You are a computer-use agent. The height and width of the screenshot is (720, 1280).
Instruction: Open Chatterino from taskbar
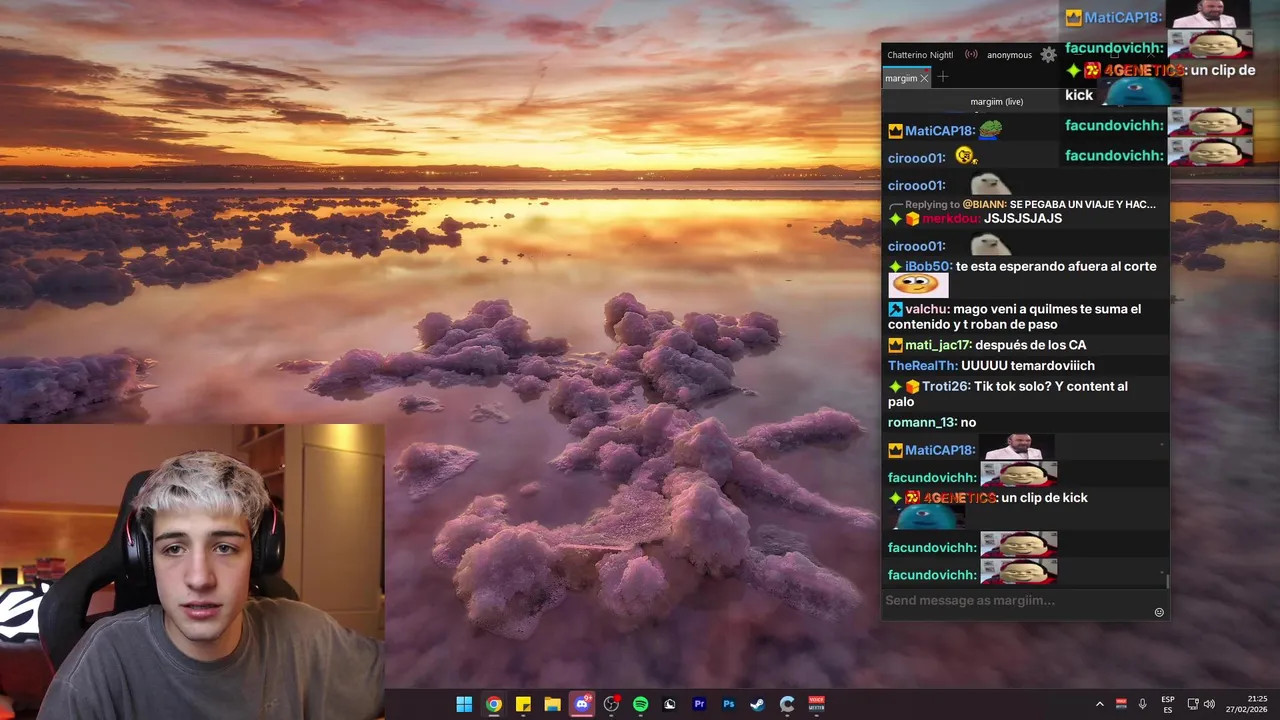787,704
